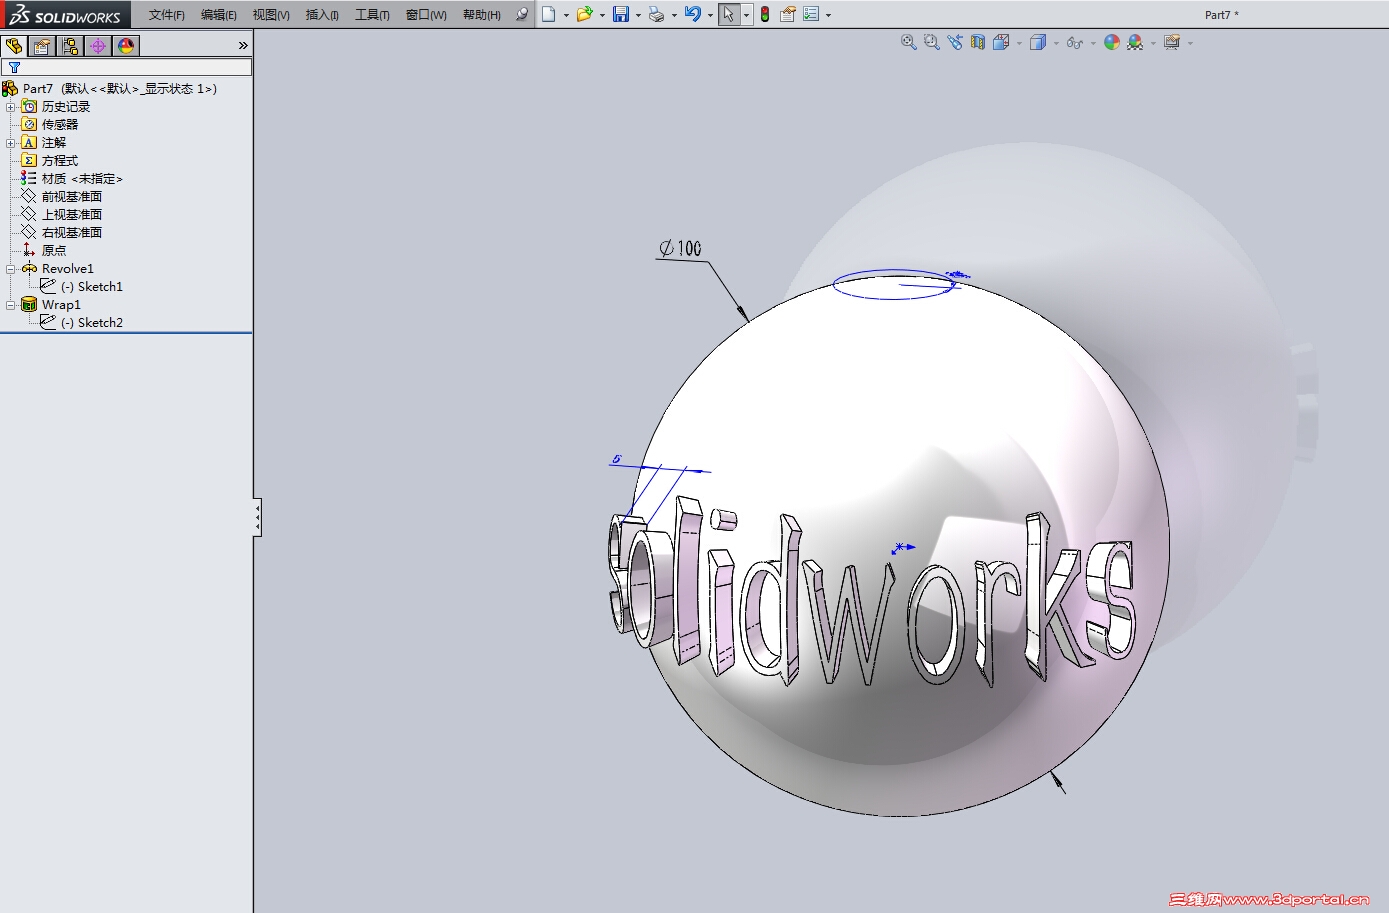Switch to the ConfigurationManager tab
Screen dimensions: 1389x913
[70, 46]
